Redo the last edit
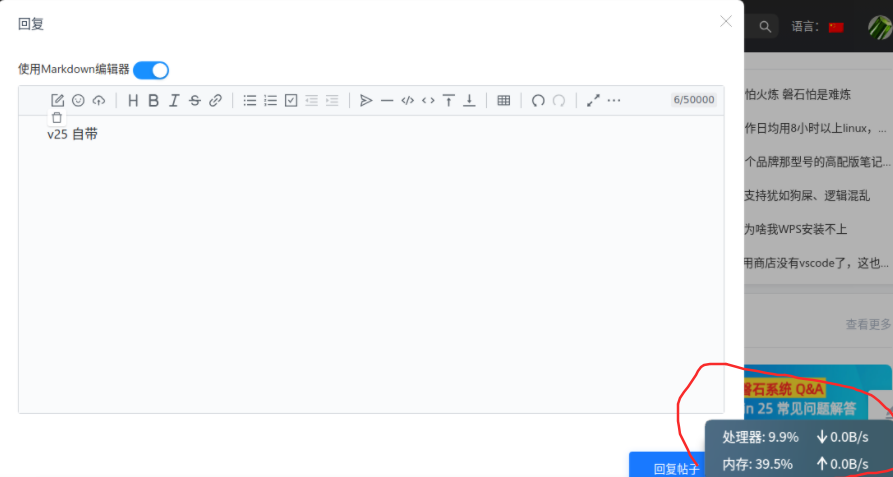 [x=559, y=101]
